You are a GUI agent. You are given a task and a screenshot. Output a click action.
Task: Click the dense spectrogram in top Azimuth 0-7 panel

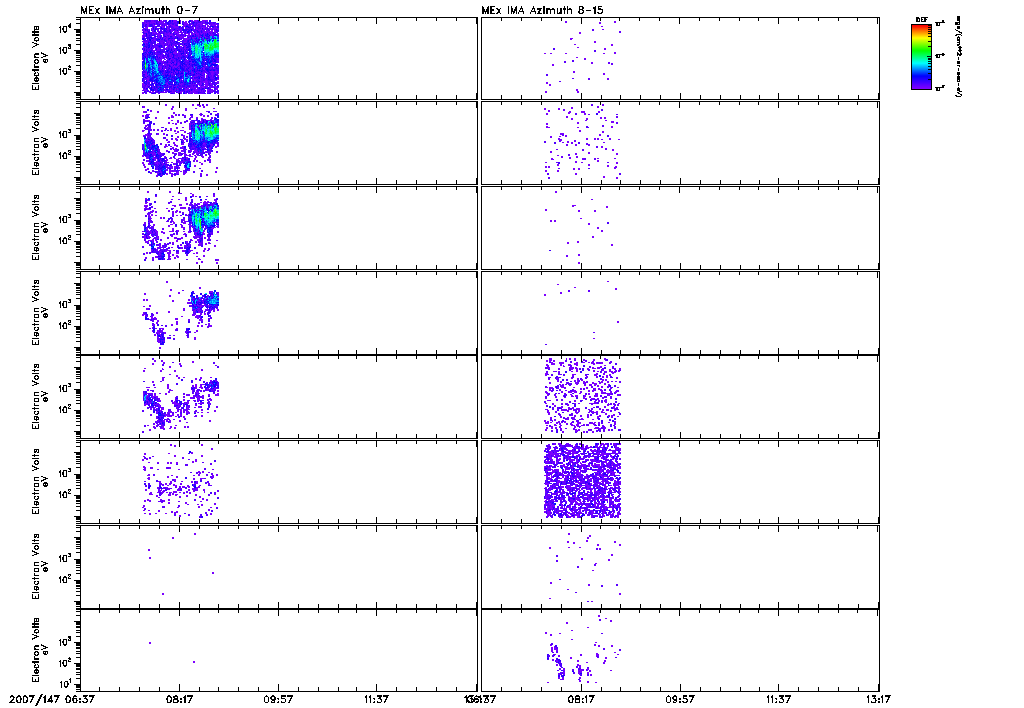[180, 57]
